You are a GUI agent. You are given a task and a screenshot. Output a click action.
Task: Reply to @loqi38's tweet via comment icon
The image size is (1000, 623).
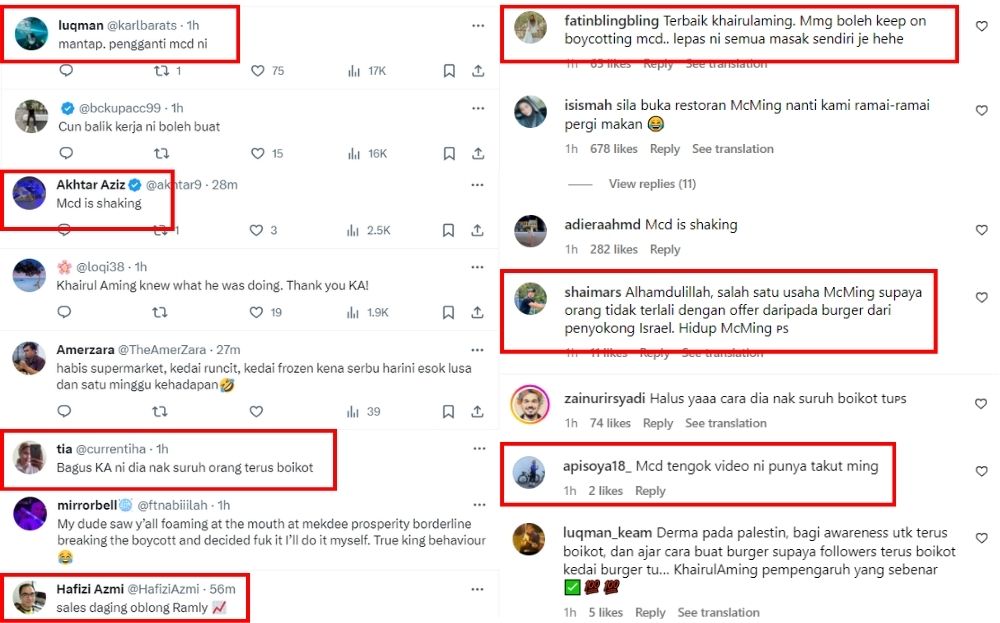[64, 312]
